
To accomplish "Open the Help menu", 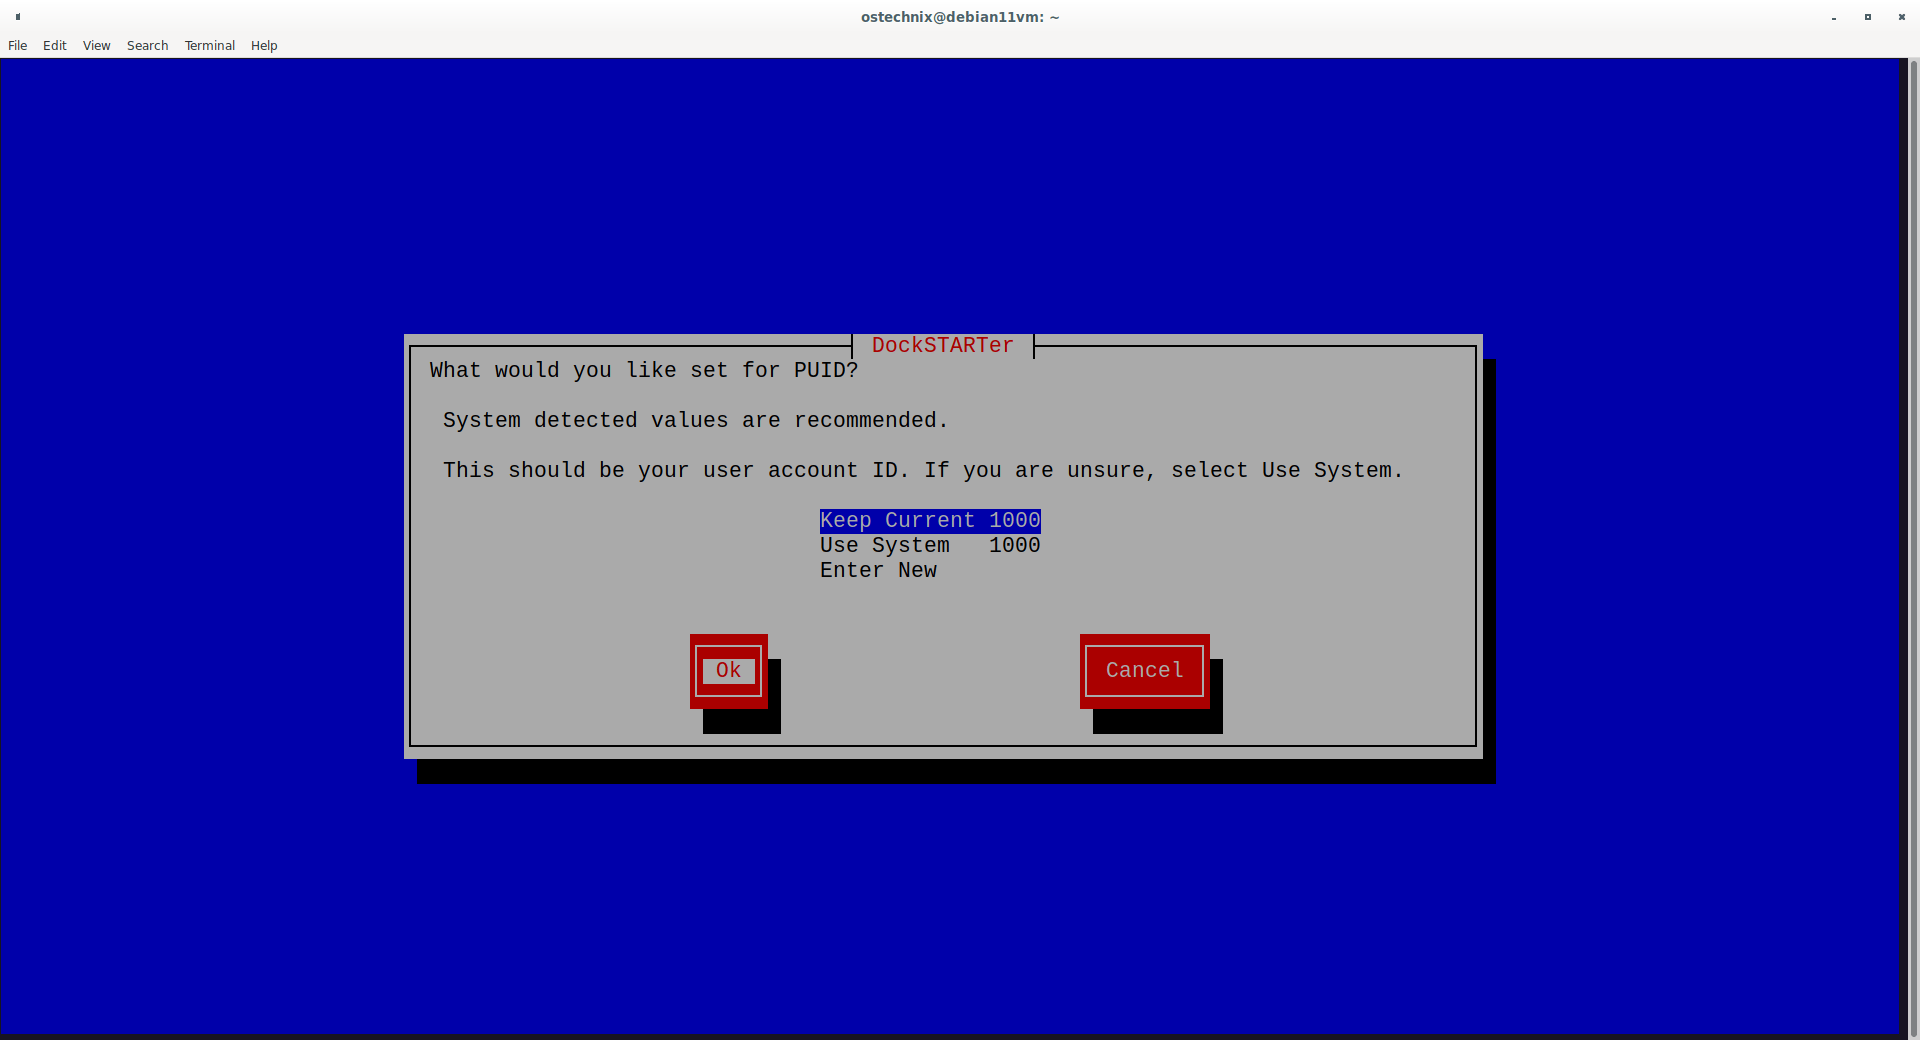I will point(264,46).
